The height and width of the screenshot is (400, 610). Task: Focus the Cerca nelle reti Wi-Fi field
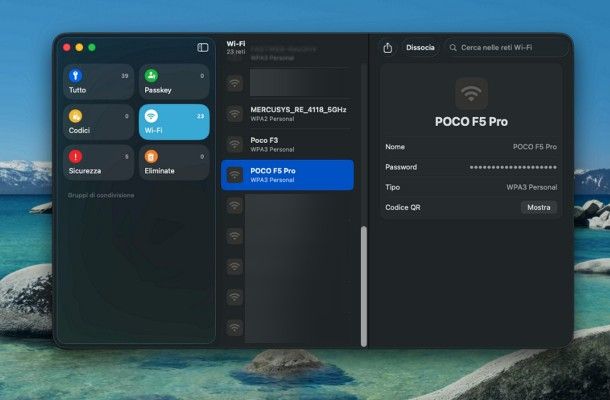tap(507, 47)
